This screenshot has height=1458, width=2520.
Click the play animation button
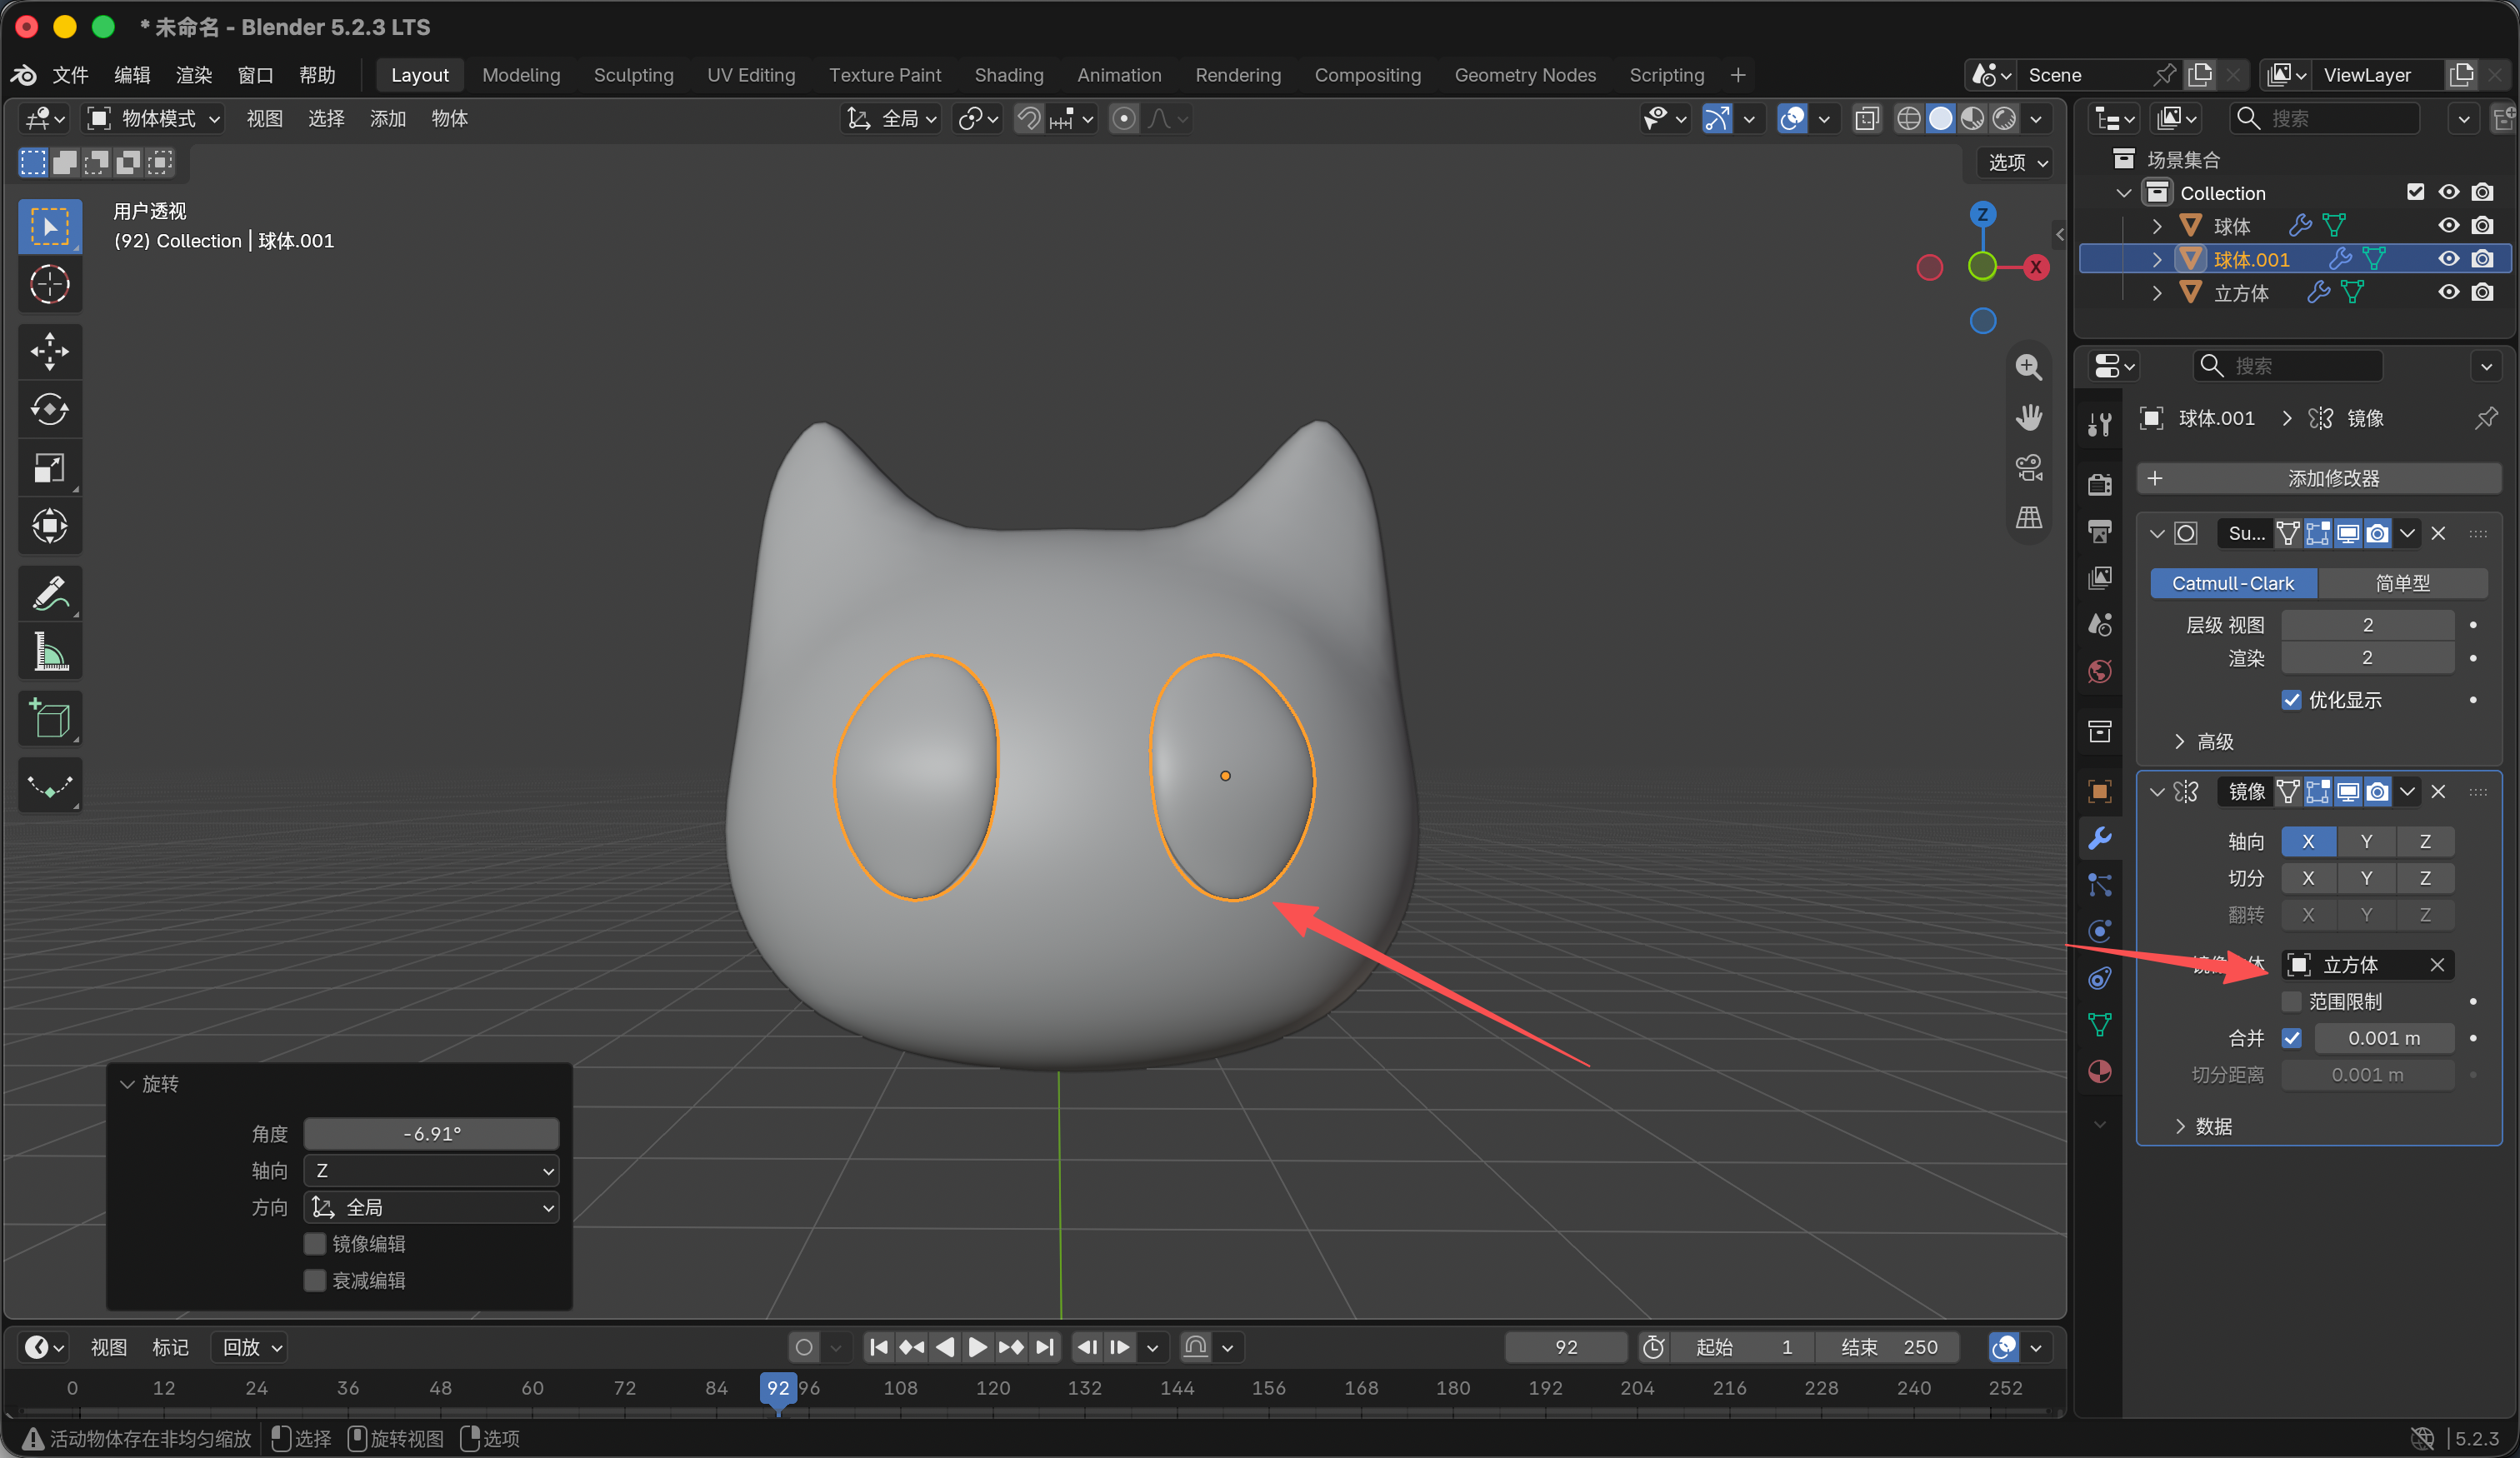pos(977,1347)
